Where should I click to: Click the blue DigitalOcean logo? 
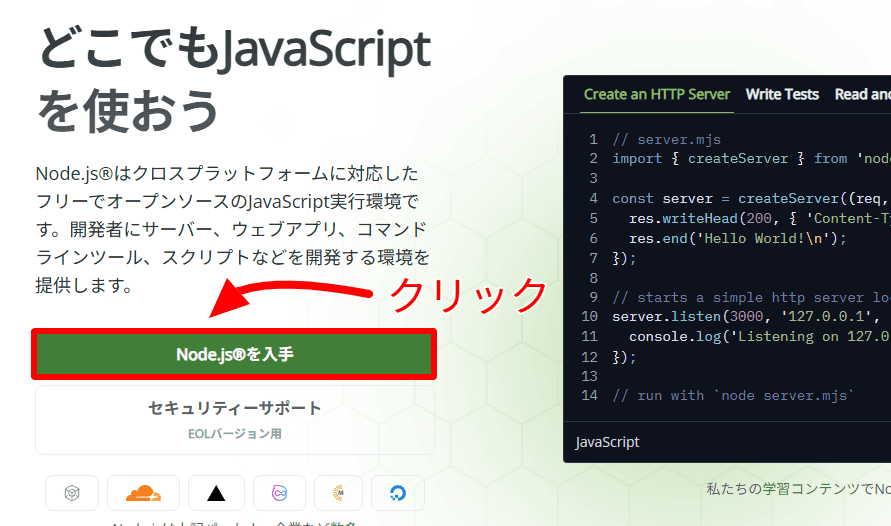[x=397, y=493]
